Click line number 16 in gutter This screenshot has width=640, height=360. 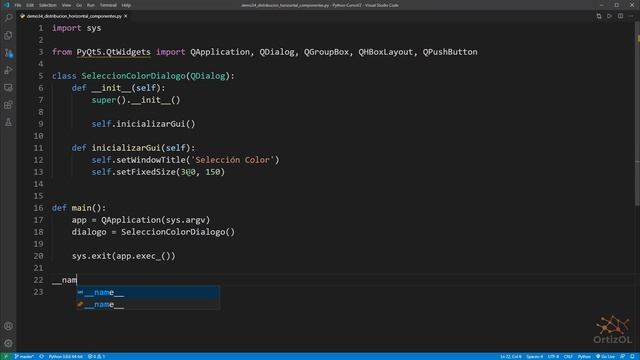(x=38, y=208)
